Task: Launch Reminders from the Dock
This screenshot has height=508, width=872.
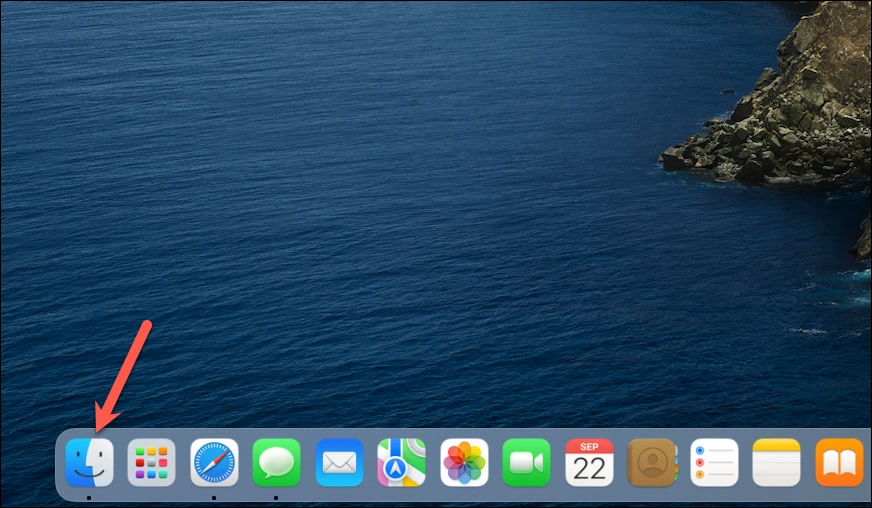Action: [x=715, y=462]
